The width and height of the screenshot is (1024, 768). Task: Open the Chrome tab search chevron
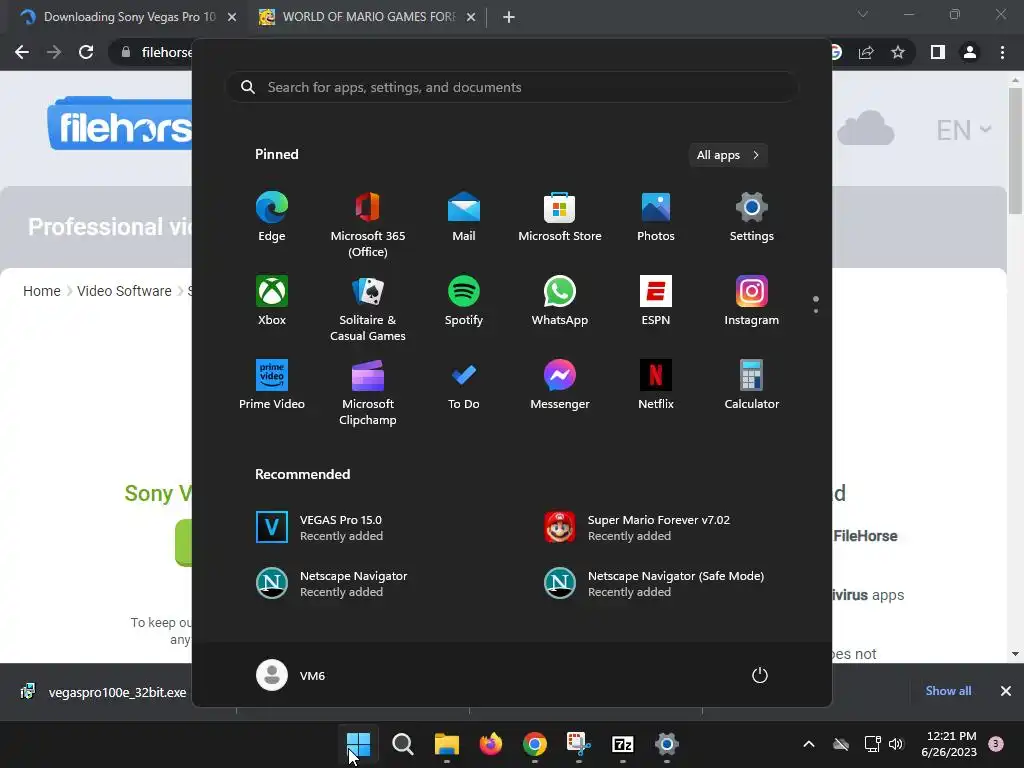863,14
